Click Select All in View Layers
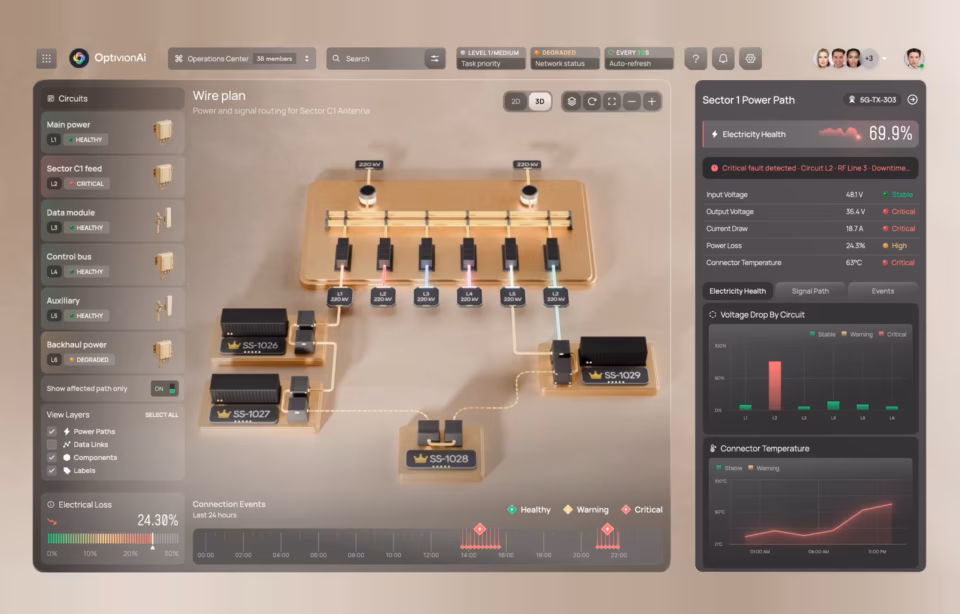 162,415
